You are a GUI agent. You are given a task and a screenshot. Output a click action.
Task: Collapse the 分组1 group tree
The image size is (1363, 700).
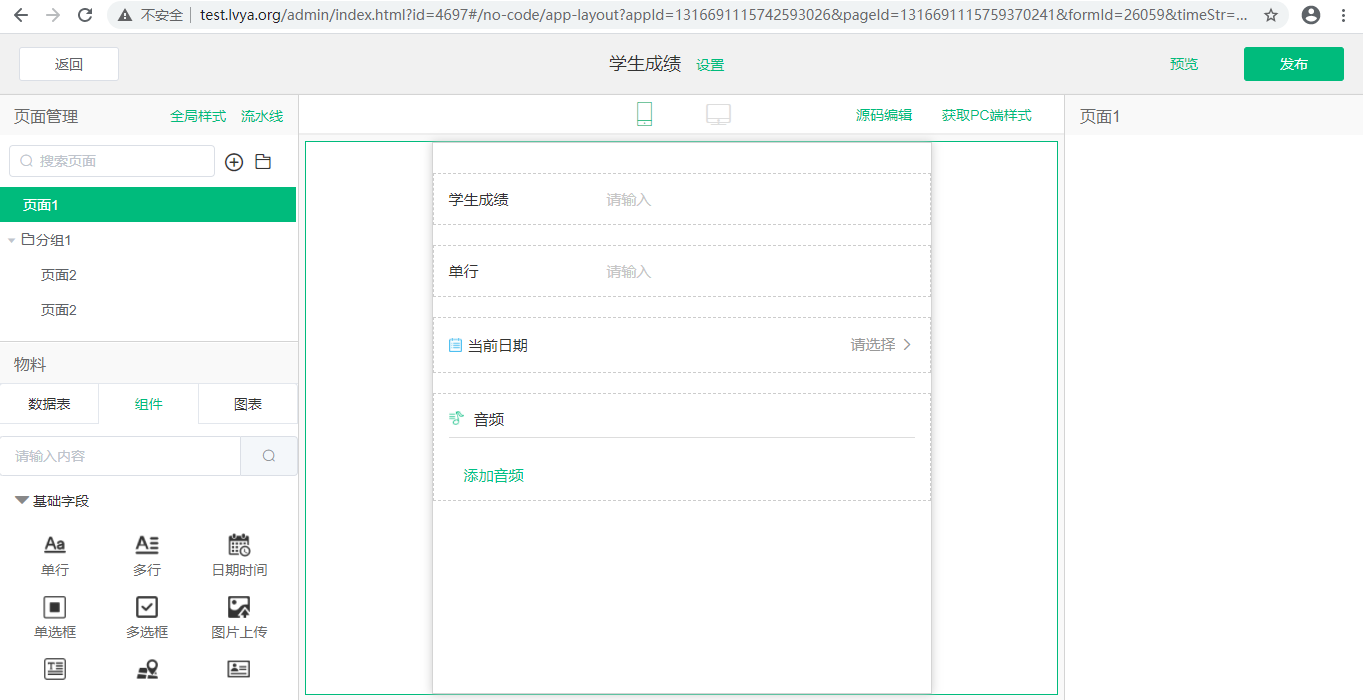pos(12,240)
